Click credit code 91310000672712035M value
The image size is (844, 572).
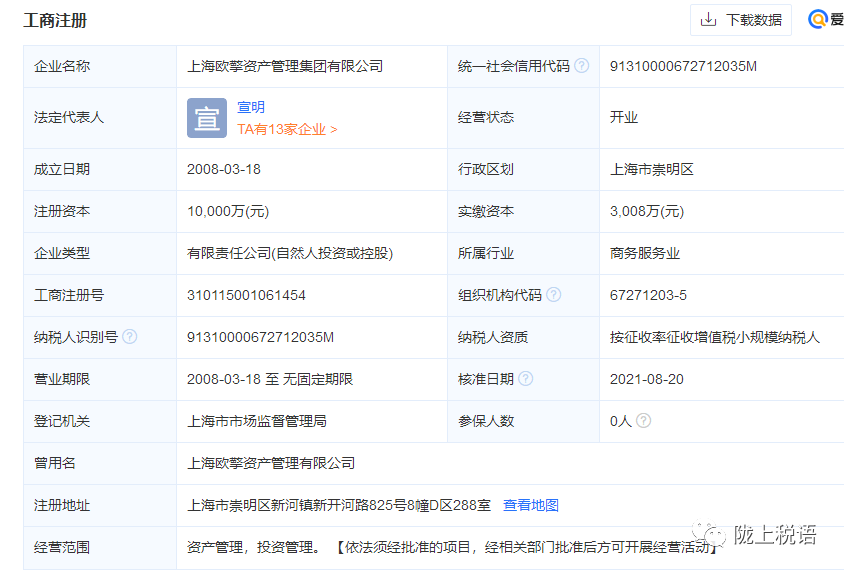[x=683, y=66]
